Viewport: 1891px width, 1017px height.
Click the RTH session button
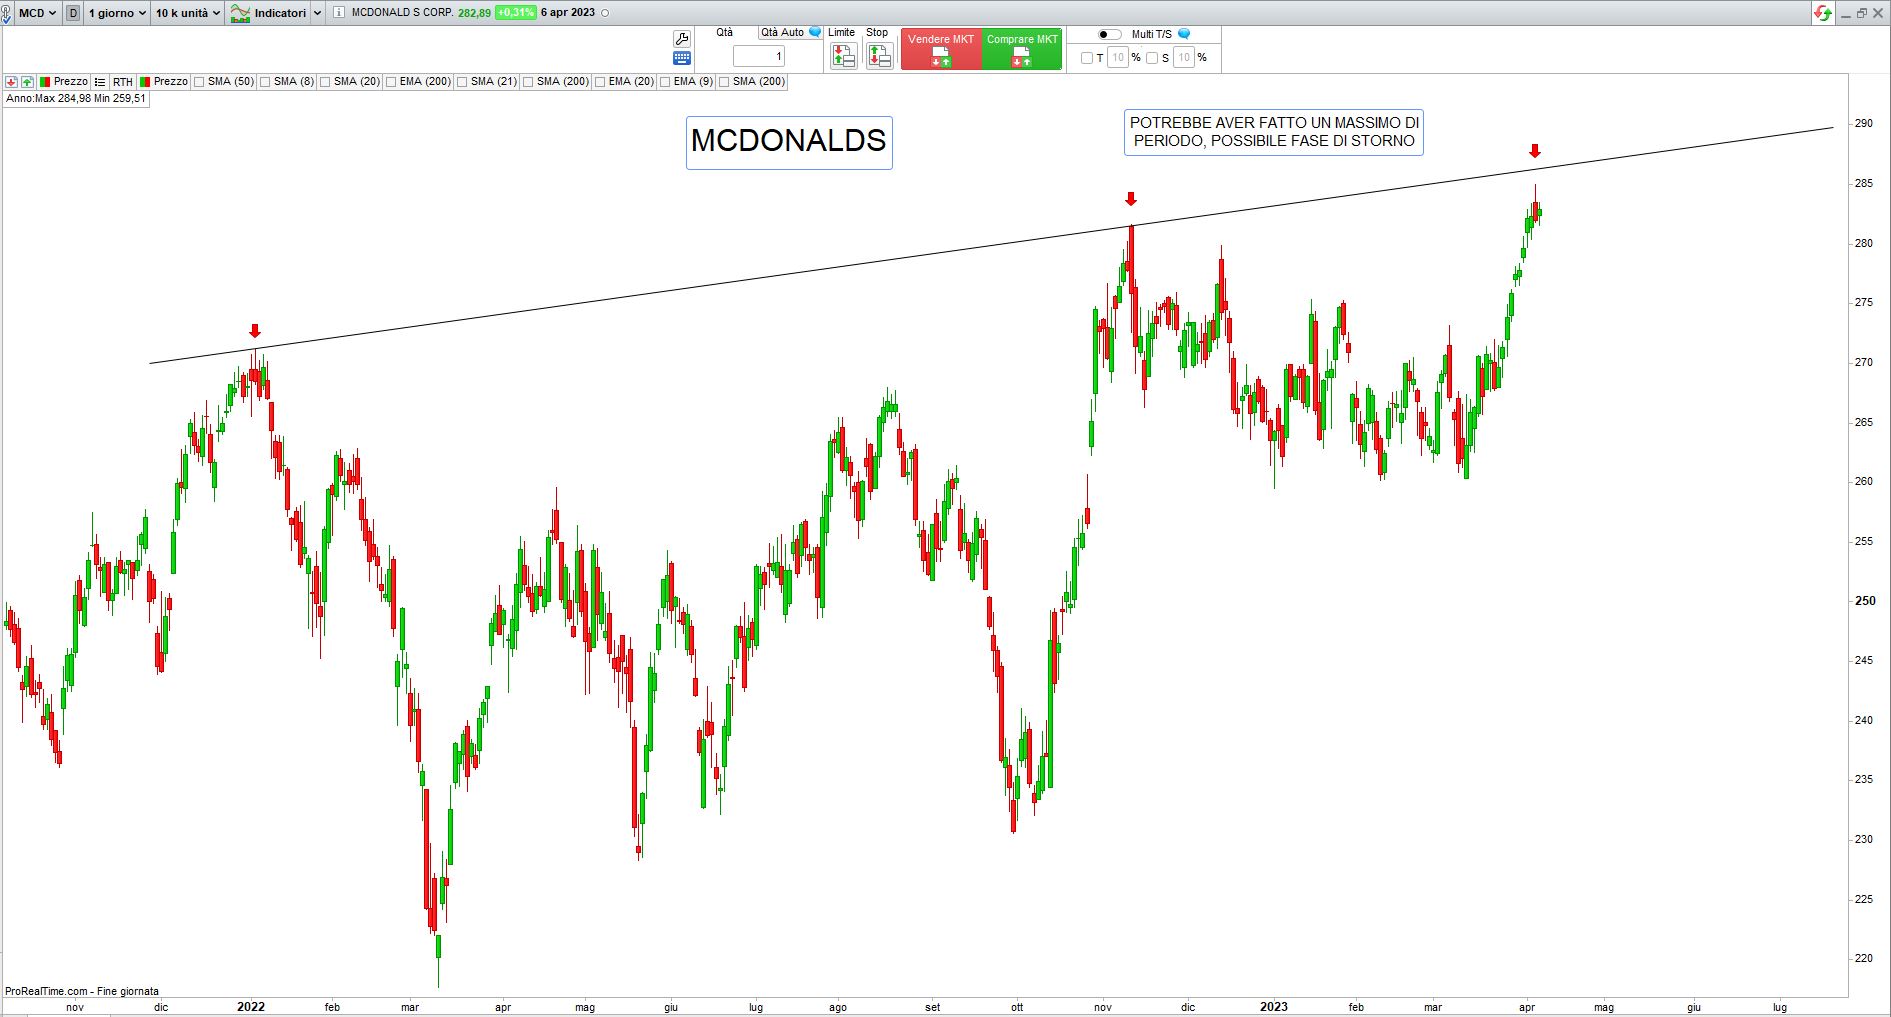122,82
